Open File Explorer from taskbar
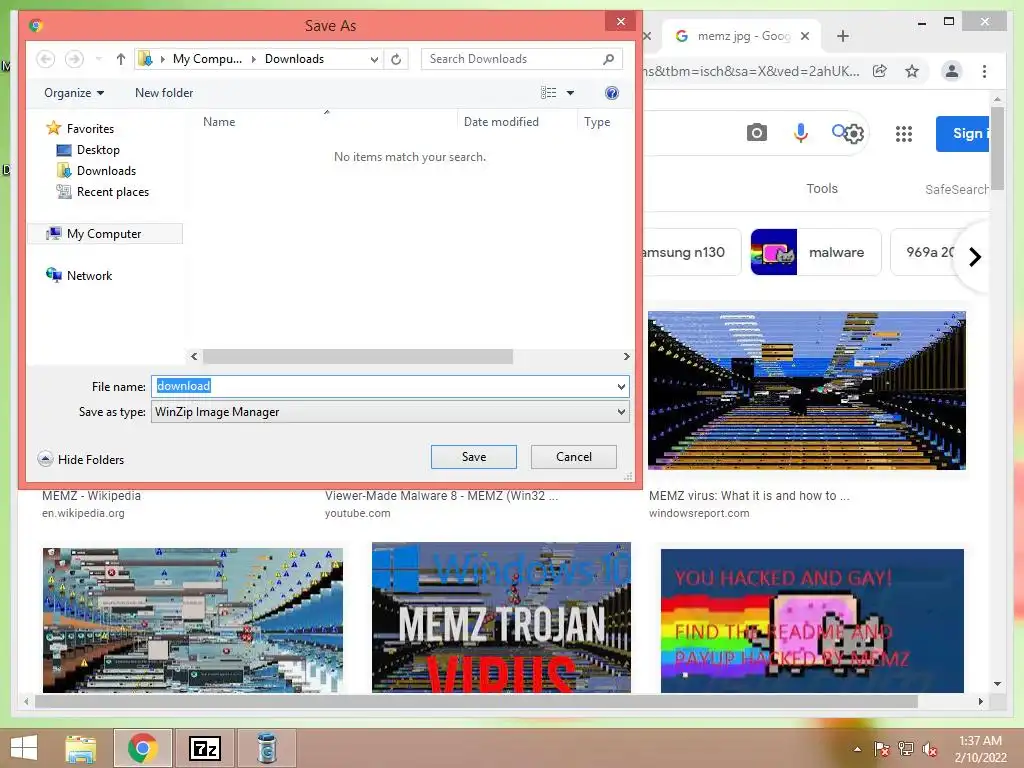1024x768 pixels. pyautogui.click(x=81, y=748)
